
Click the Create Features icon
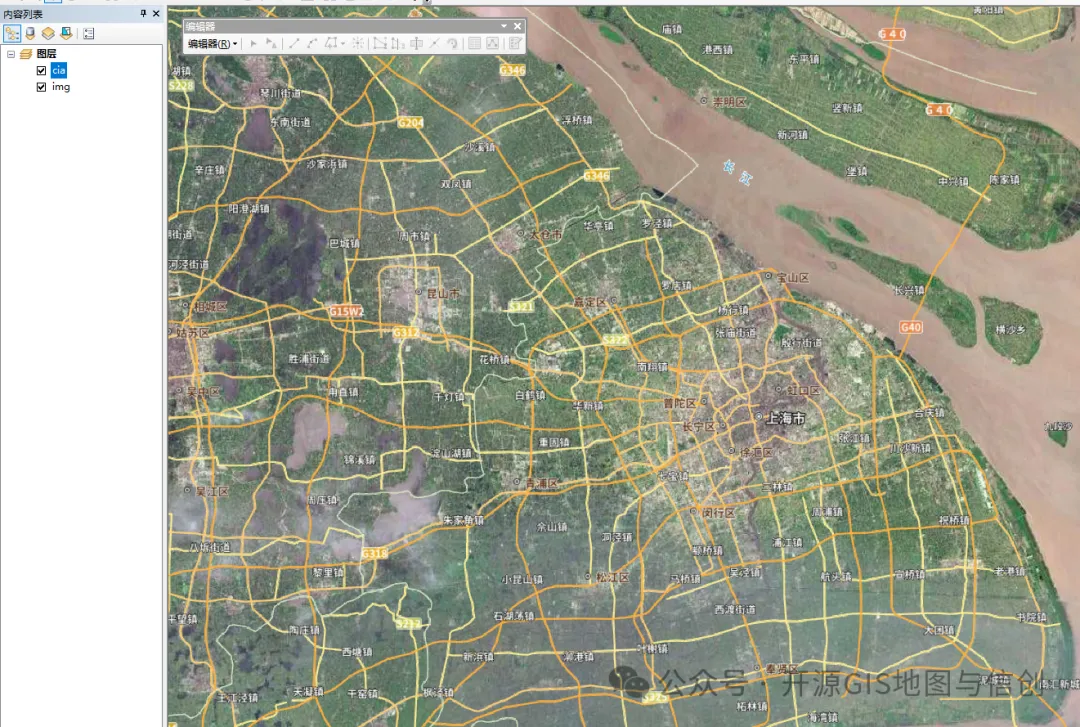pyautogui.click(x=514, y=44)
